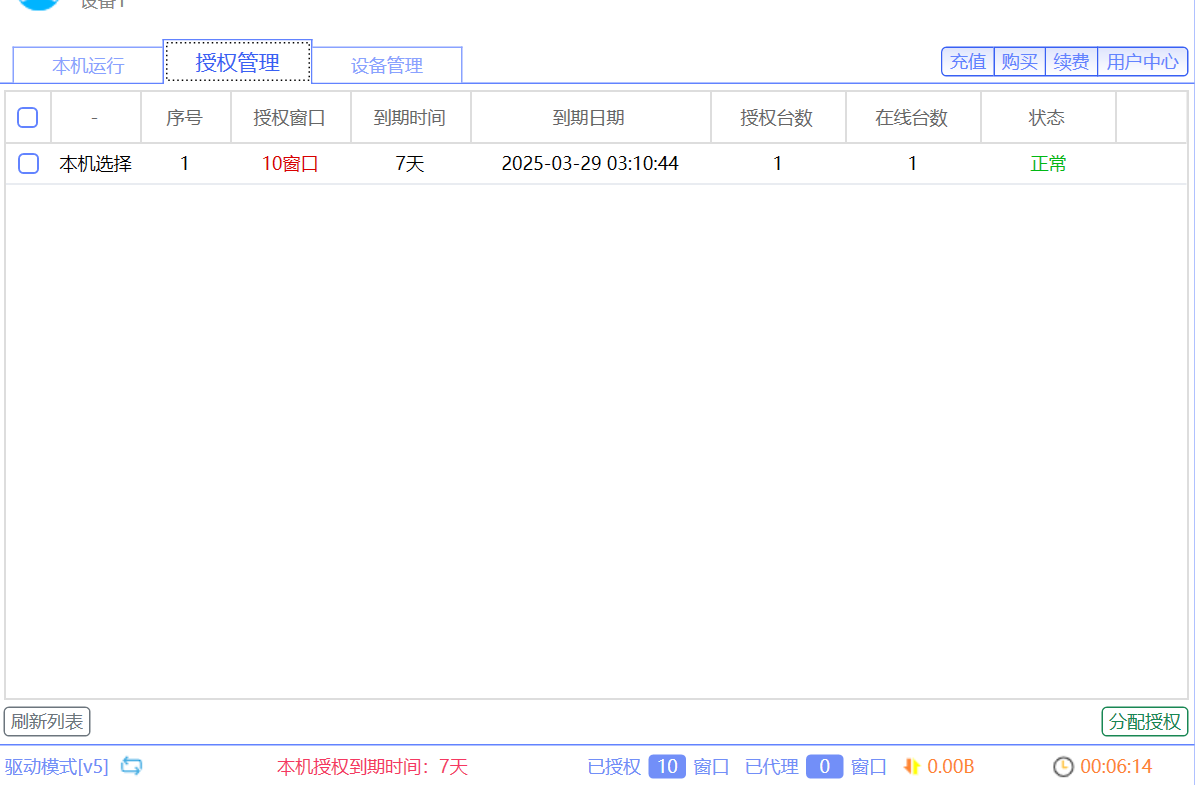Click the 续费 renew button

click(1071, 62)
